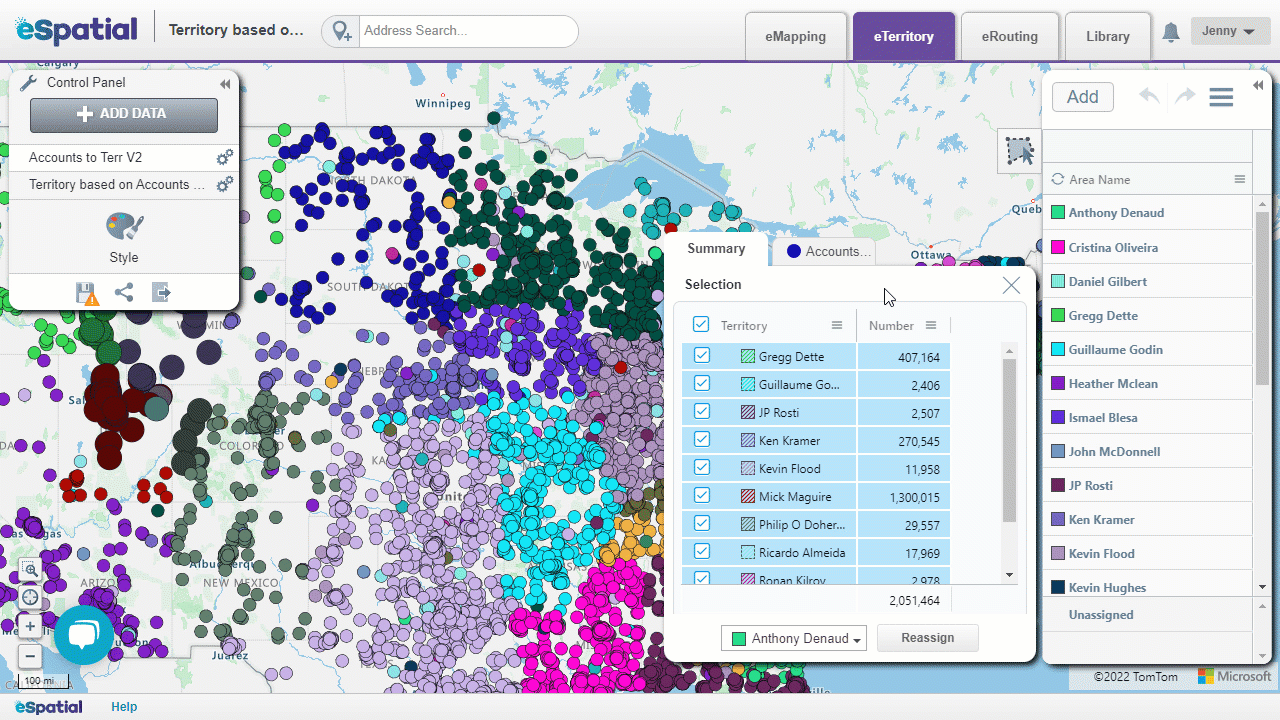Click the Cristina Oliveira magenta color swatch
The height and width of the screenshot is (720, 1280).
(1057, 247)
